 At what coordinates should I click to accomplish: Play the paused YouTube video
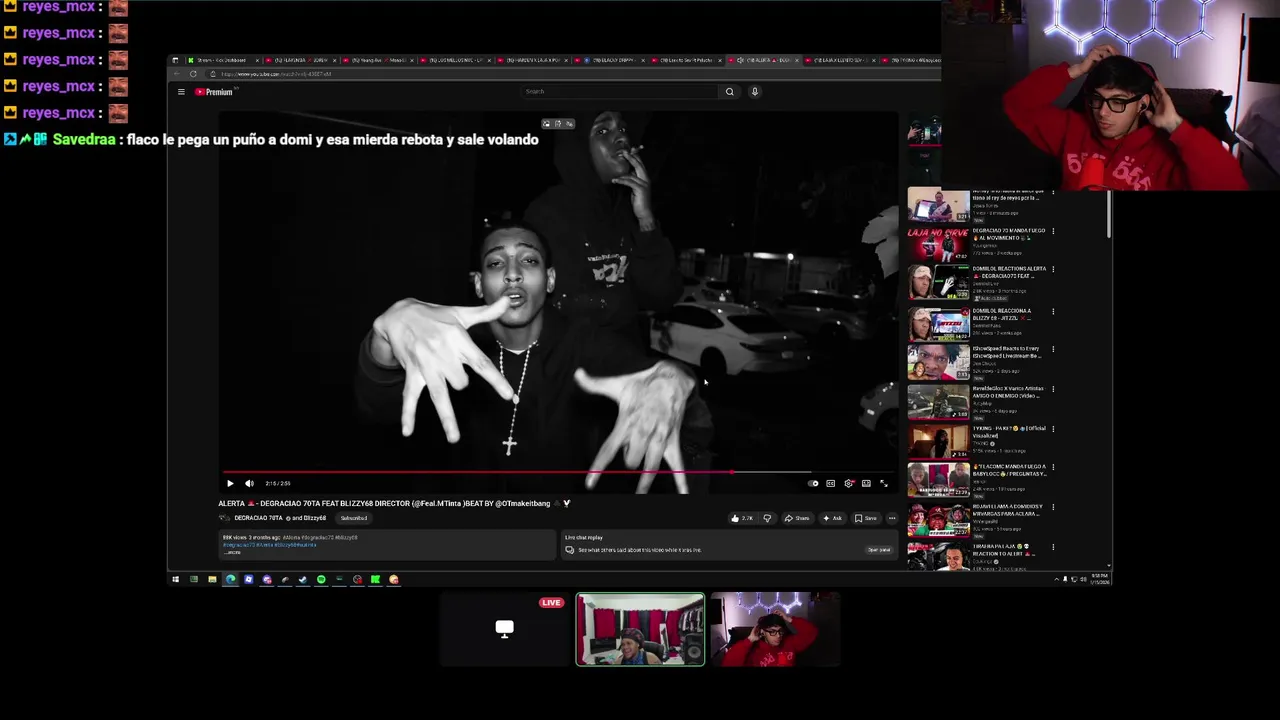point(230,483)
